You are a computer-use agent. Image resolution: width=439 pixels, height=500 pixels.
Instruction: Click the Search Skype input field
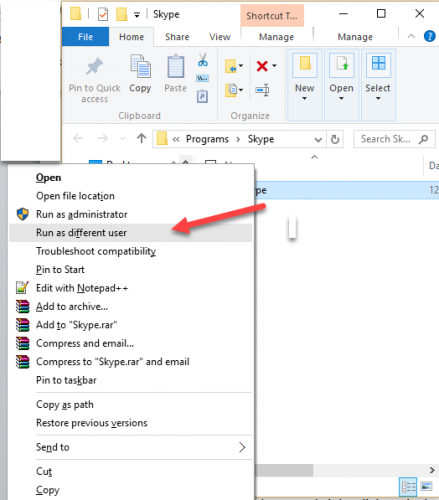coord(394,139)
